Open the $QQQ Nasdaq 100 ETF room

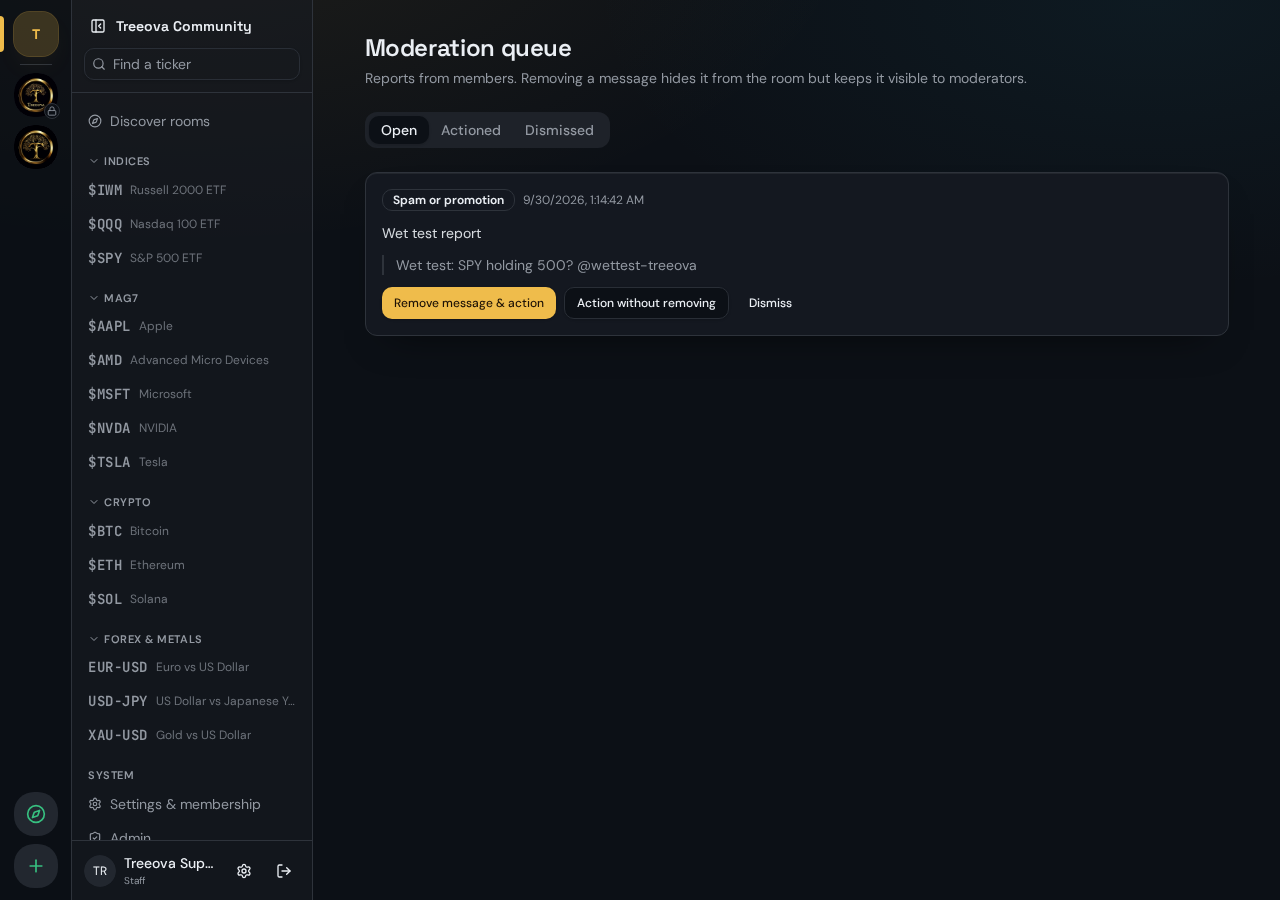(192, 224)
